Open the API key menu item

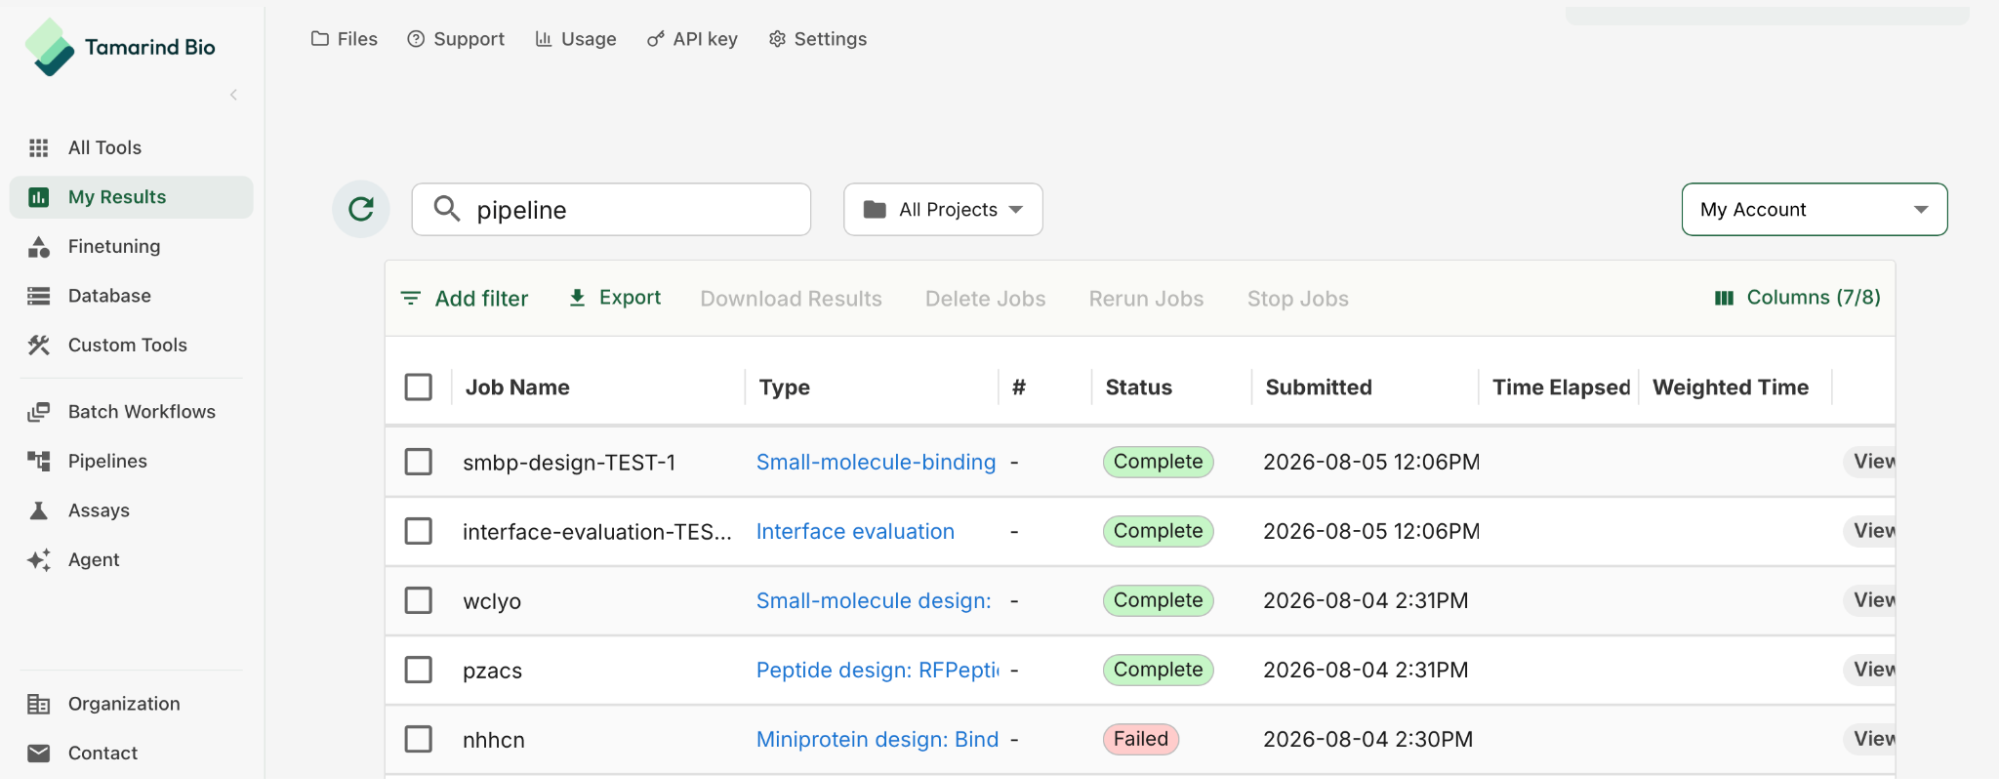coord(692,39)
